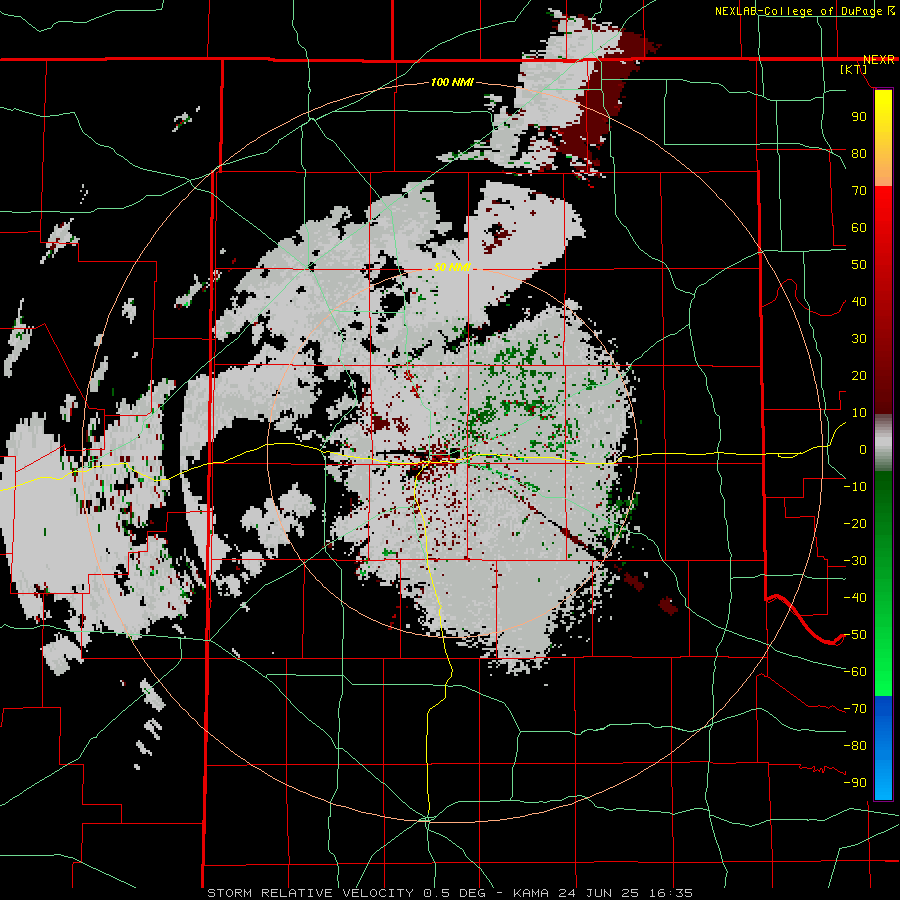Screen dimensions: 900x900
Task: Click the 24 JUN 25 date in the caption
Action: [599, 893]
